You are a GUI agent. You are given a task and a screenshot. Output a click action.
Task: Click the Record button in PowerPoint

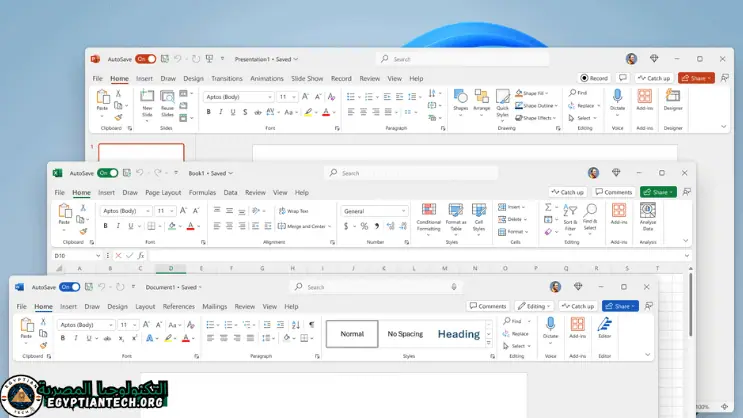pos(594,78)
